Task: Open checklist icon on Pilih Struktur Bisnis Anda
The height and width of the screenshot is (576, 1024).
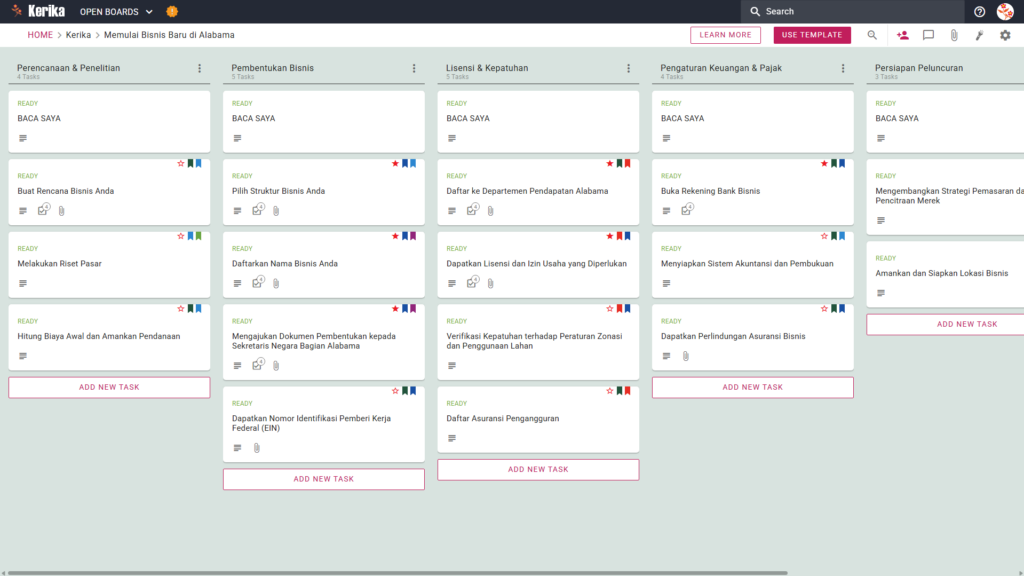Action: [x=258, y=210]
